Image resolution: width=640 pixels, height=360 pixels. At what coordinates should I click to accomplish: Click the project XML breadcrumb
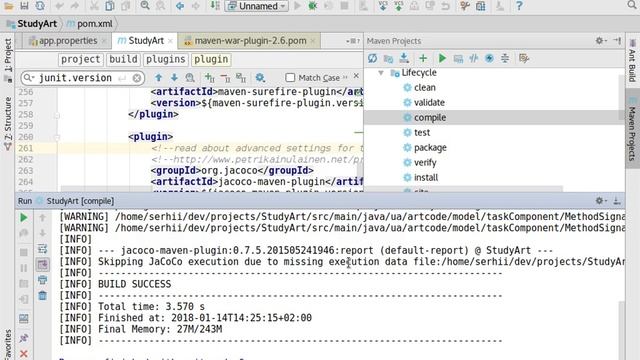(81, 59)
